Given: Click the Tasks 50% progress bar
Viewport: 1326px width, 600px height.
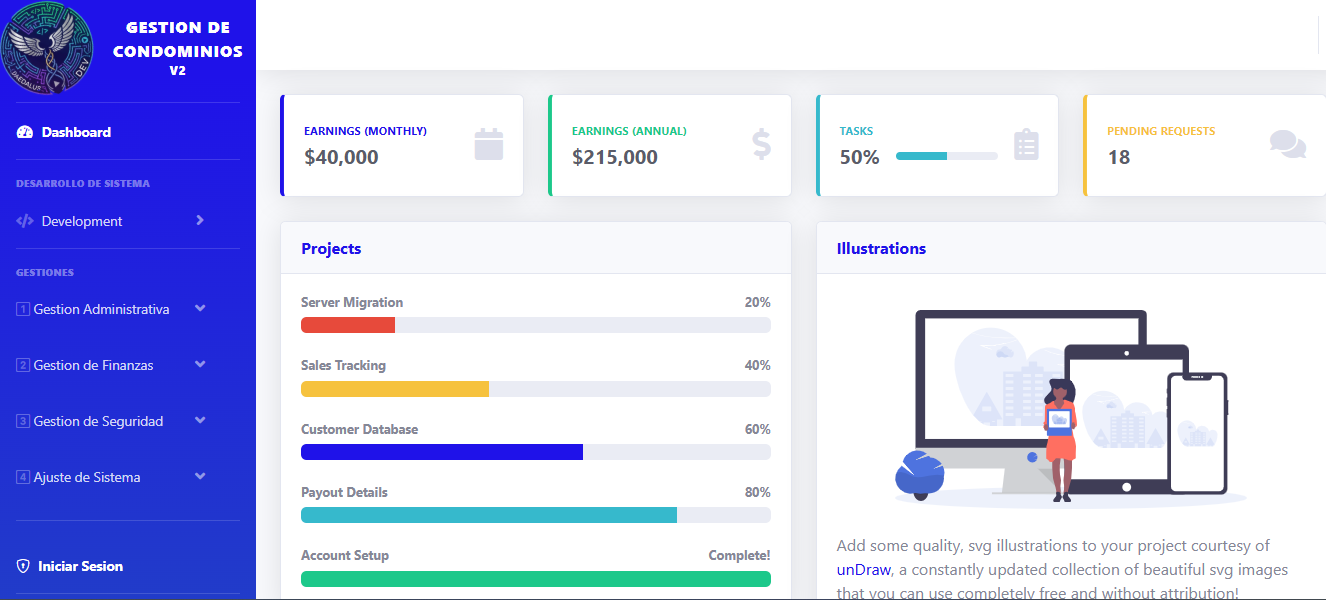Looking at the screenshot, I should (x=946, y=156).
